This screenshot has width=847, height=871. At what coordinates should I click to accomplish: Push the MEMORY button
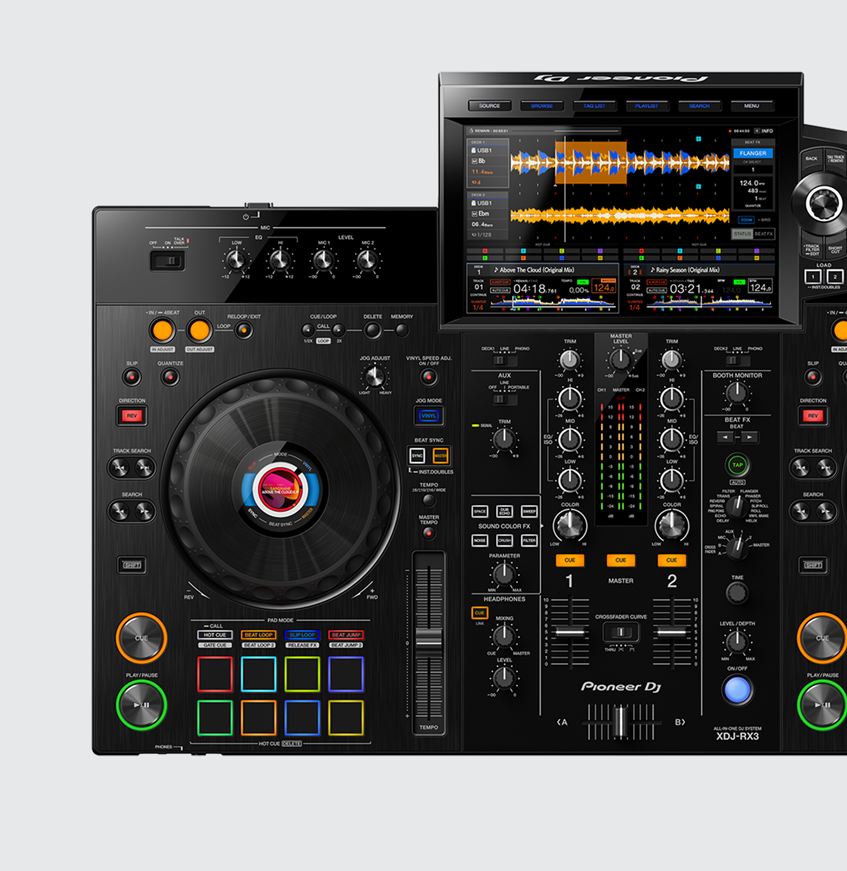point(402,331)
